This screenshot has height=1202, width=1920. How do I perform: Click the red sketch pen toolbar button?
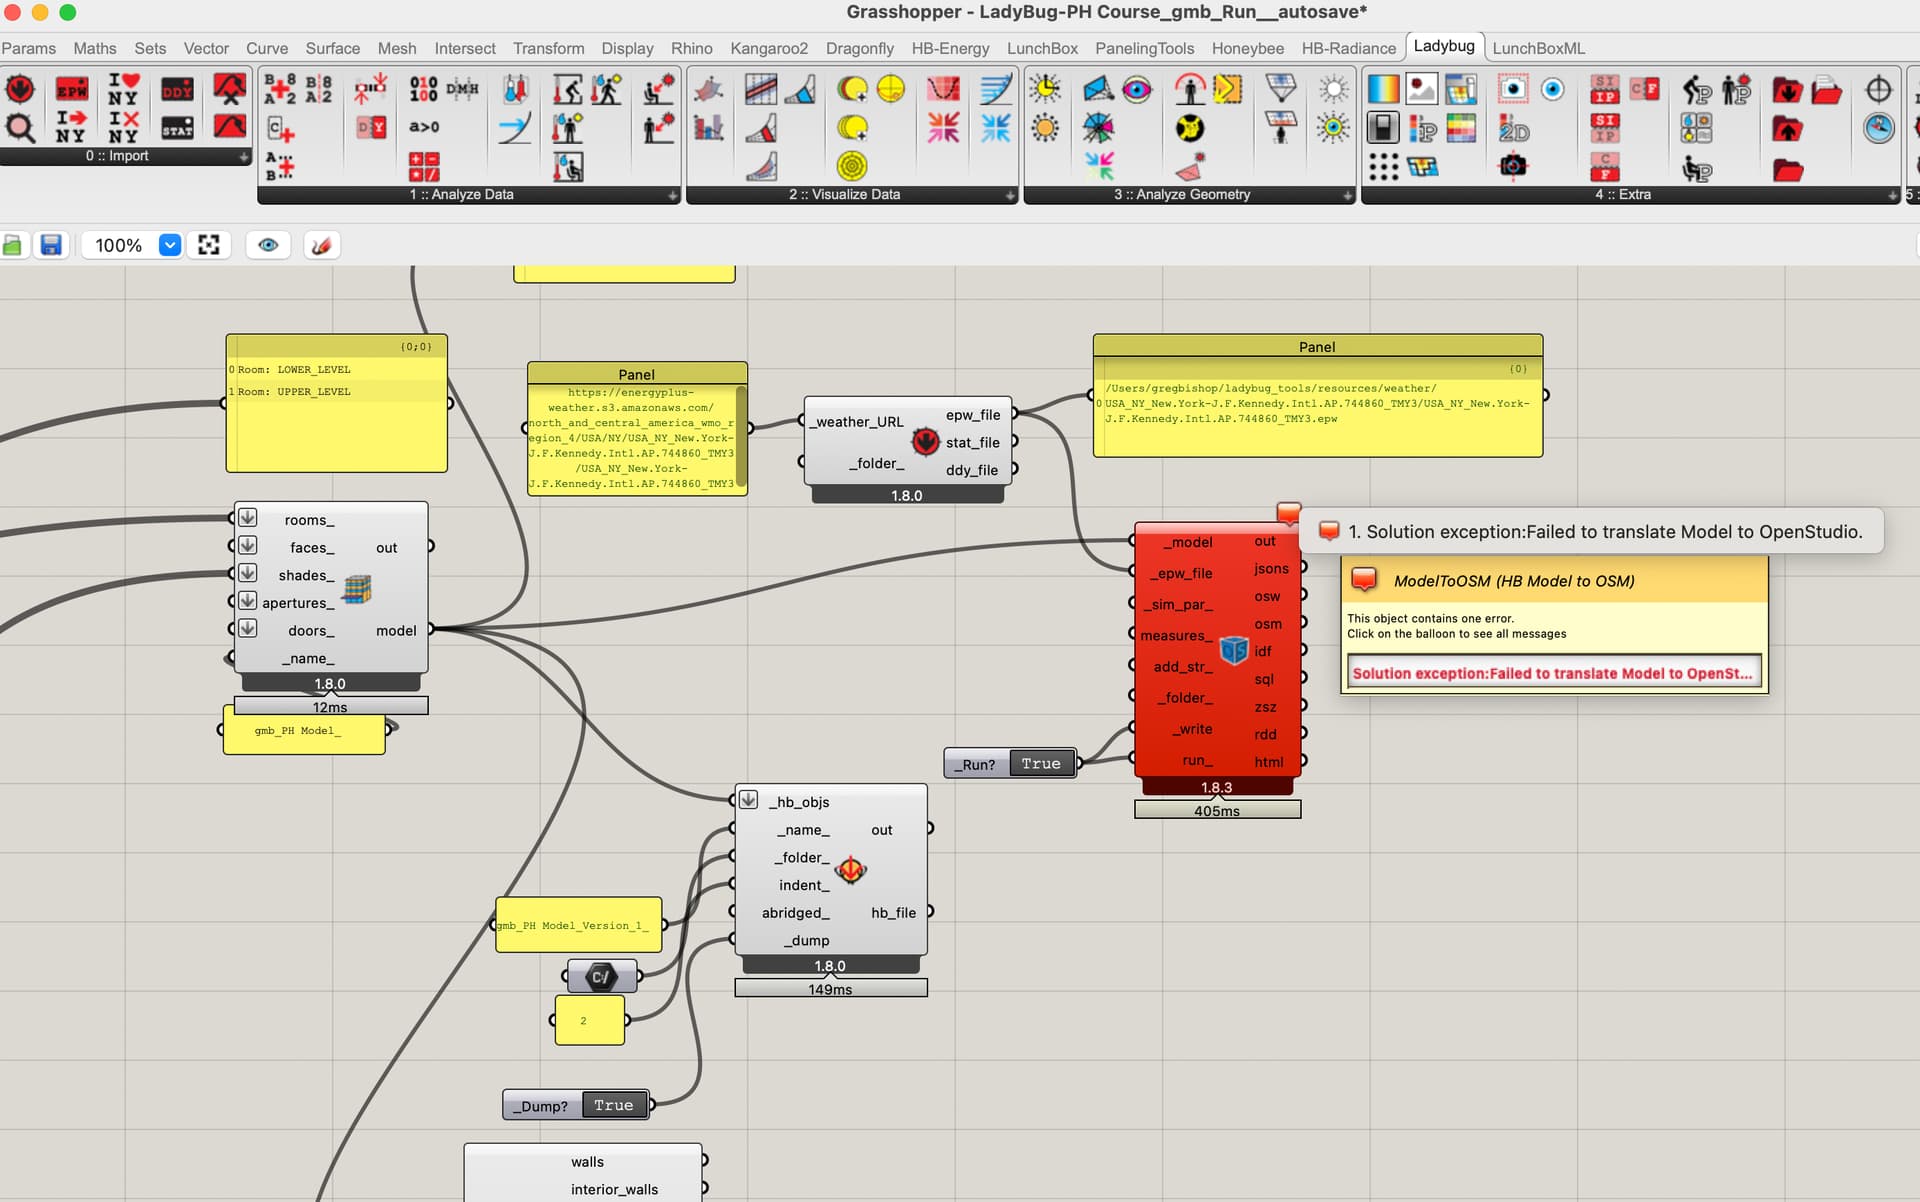[x=321, y=245]
